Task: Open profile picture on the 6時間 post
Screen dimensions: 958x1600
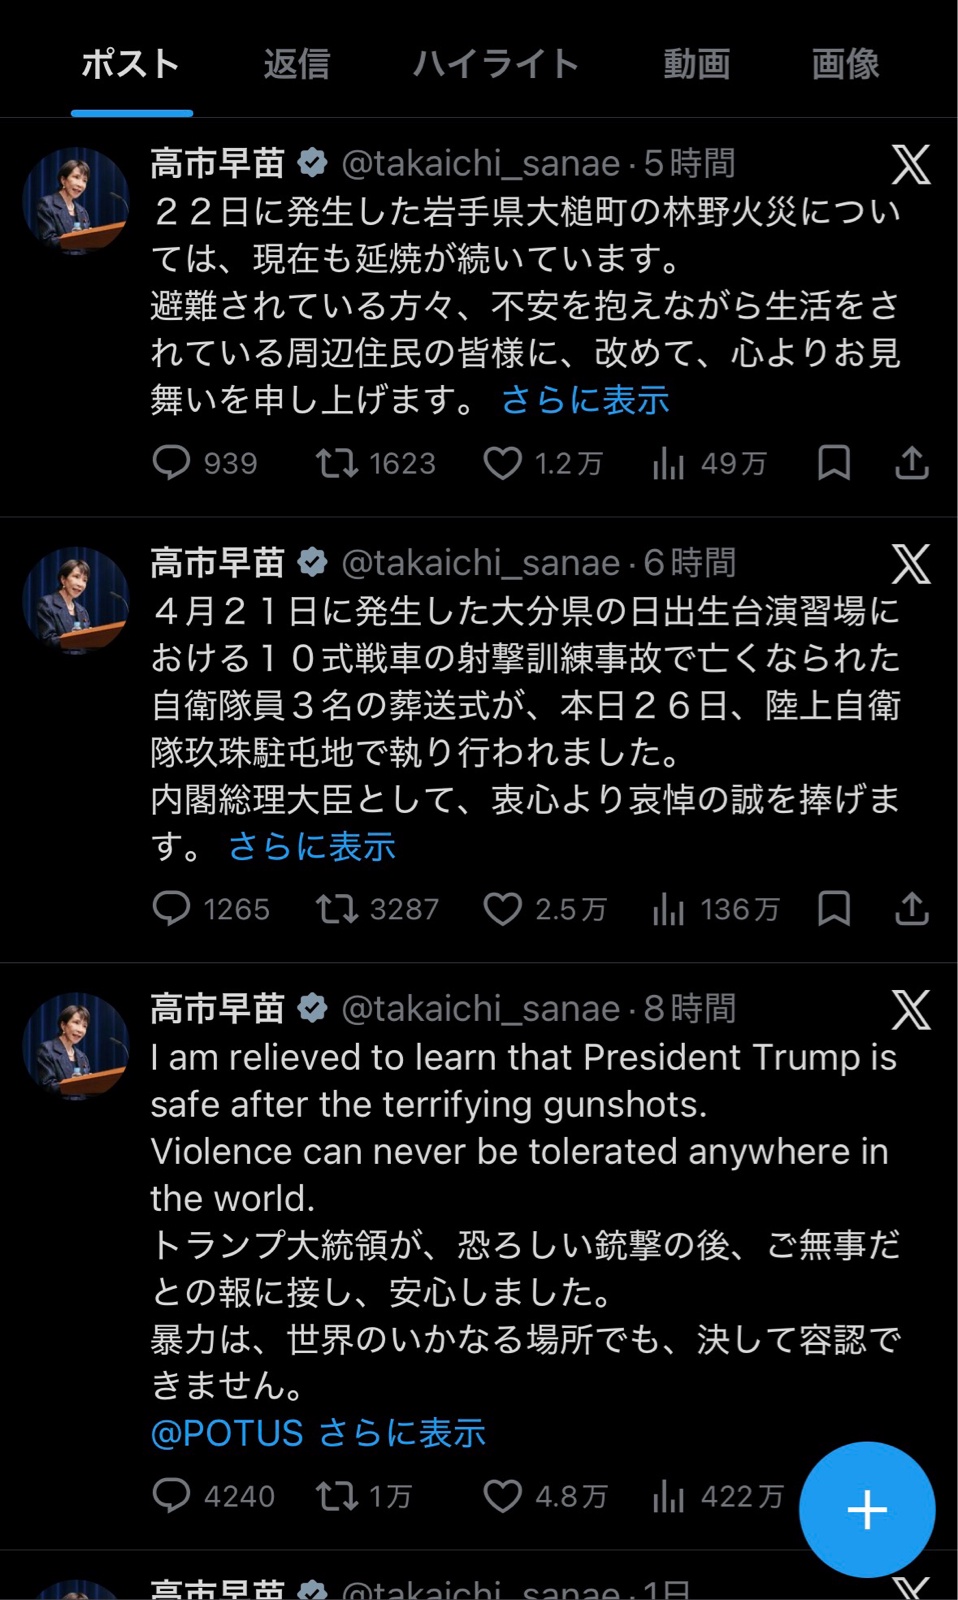Action: (x=76, y=600)
